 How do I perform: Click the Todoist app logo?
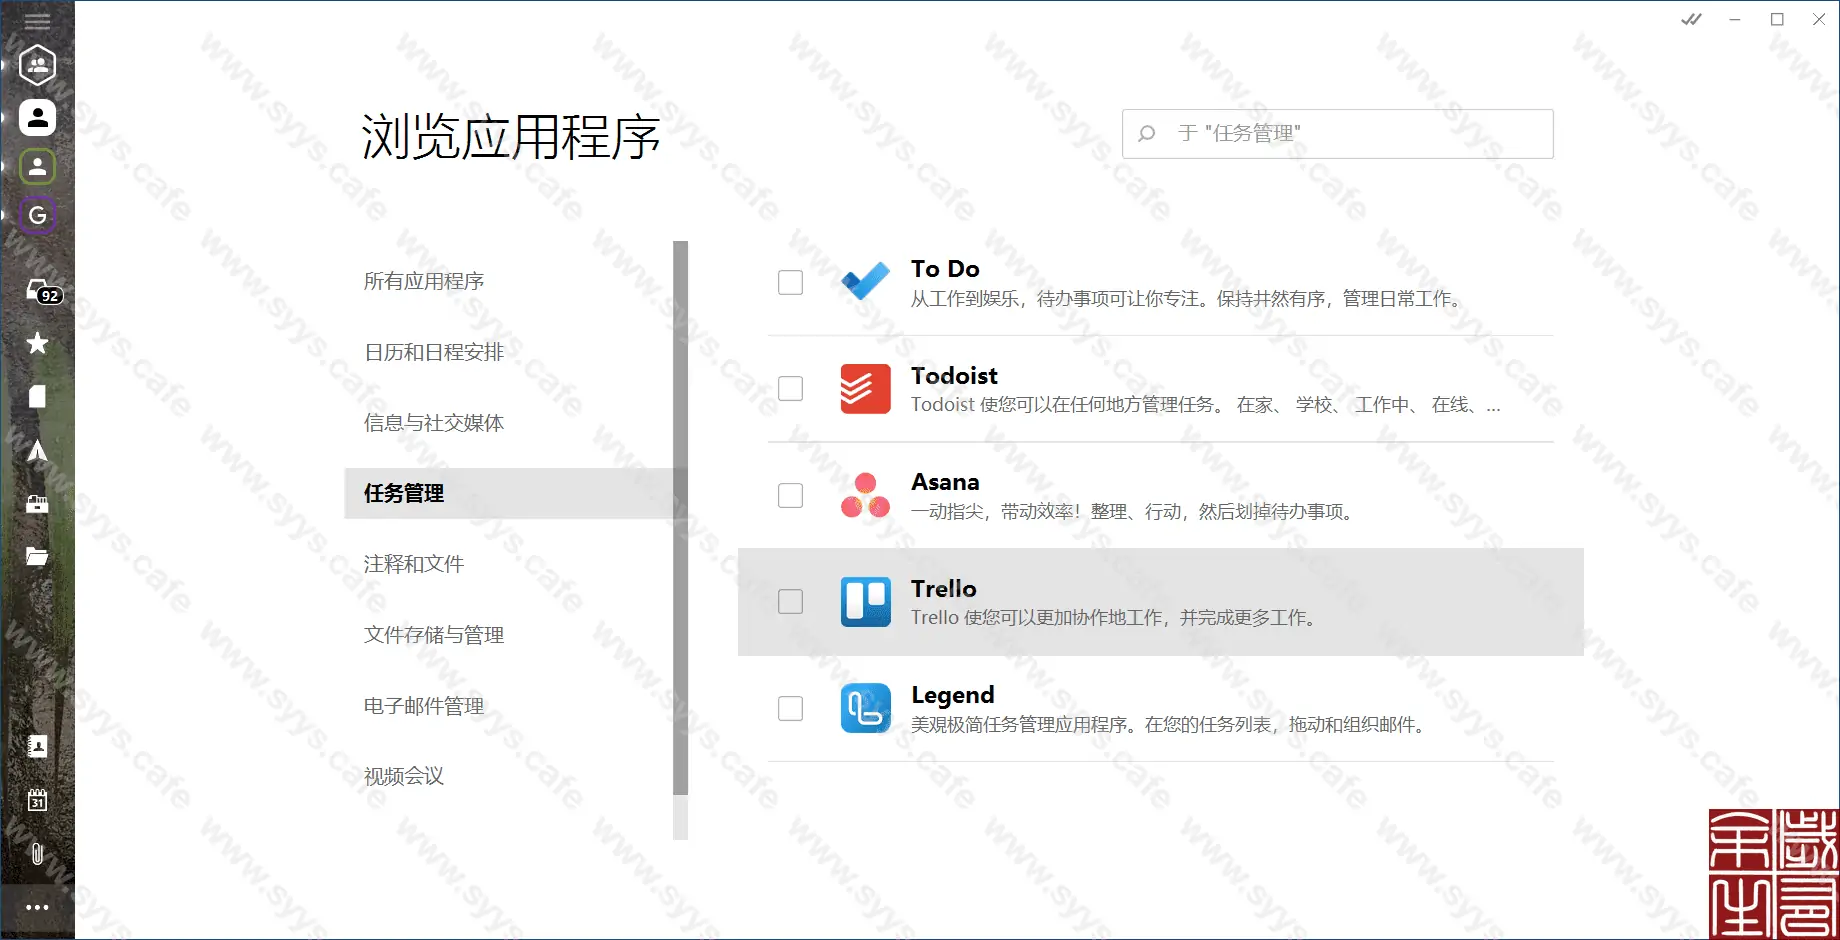pos(865,389)
